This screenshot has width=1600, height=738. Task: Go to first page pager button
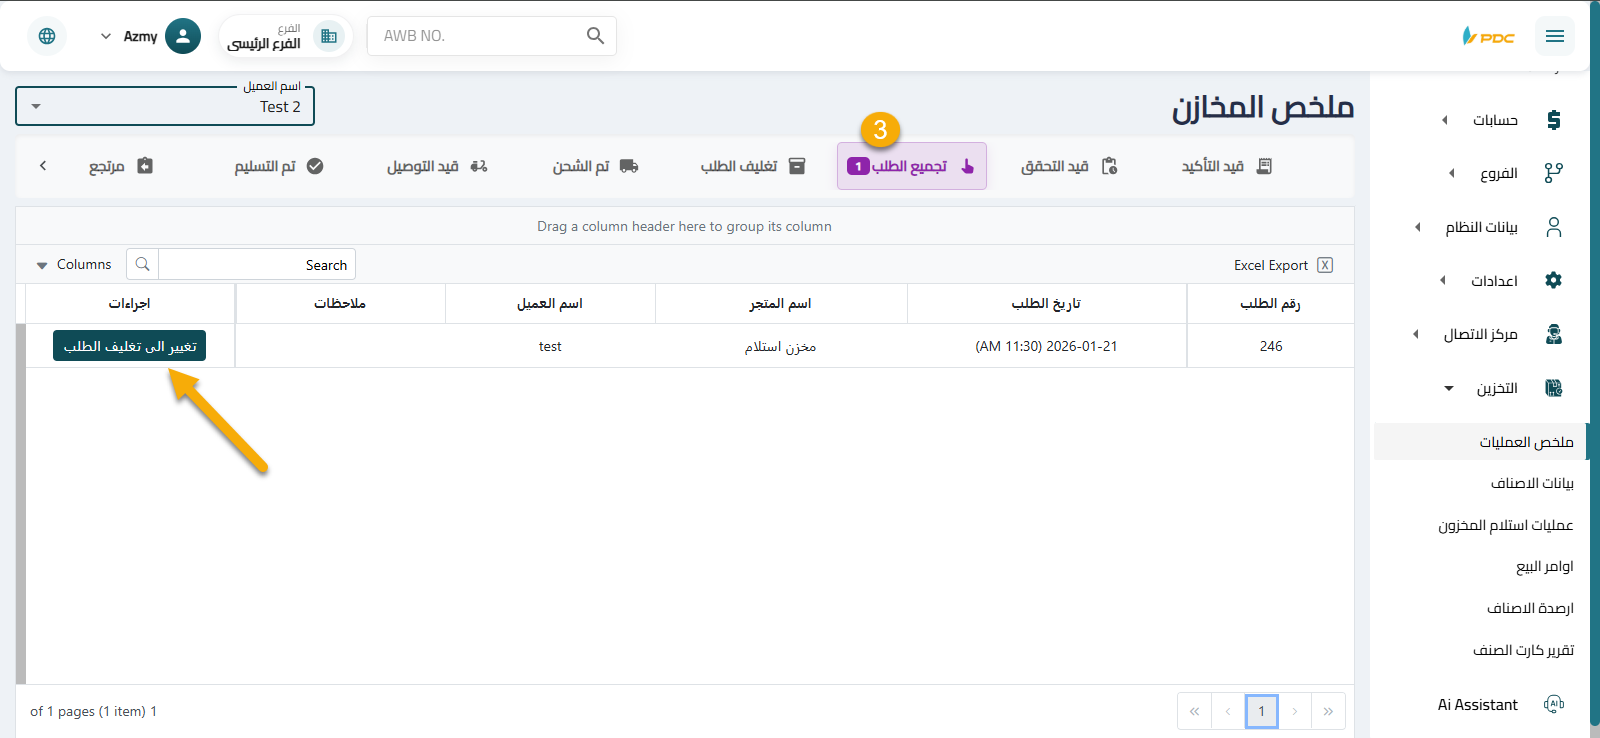pos(1194,711)
